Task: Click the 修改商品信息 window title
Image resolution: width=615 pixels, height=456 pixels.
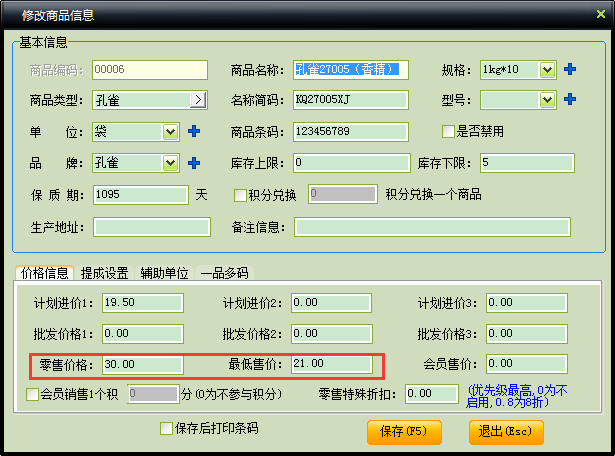Action: click(58, 15)
